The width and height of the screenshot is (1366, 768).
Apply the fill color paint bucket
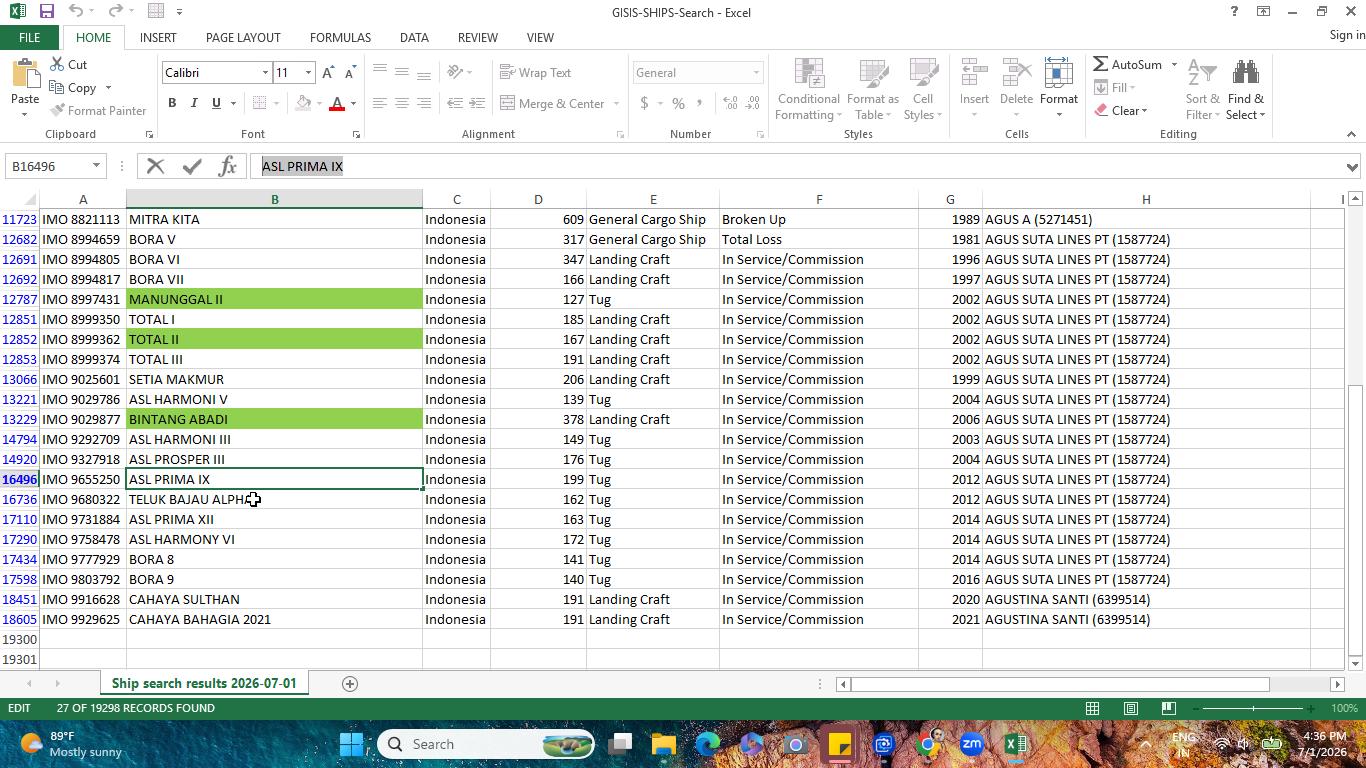pyautogui.click(x=304, y=103)
